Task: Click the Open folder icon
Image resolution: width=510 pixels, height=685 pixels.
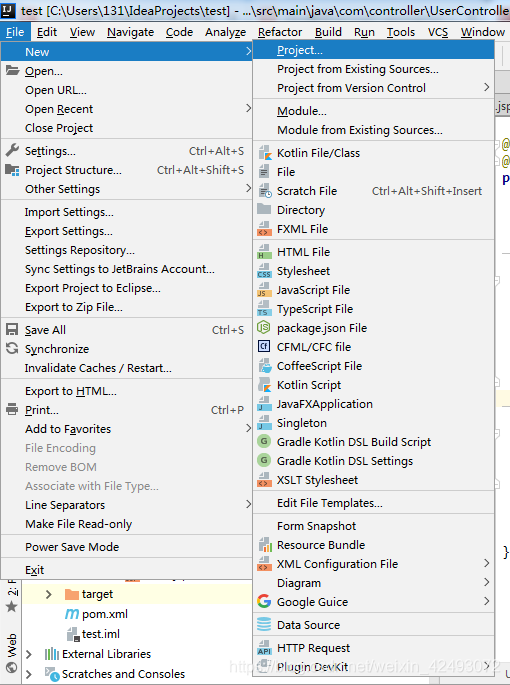Action: [x=12, y=70]
